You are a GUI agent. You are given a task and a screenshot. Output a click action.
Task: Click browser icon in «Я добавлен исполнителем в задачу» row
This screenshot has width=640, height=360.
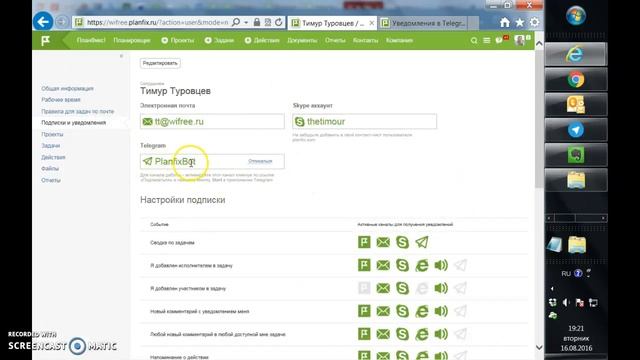tap(422, 265)
